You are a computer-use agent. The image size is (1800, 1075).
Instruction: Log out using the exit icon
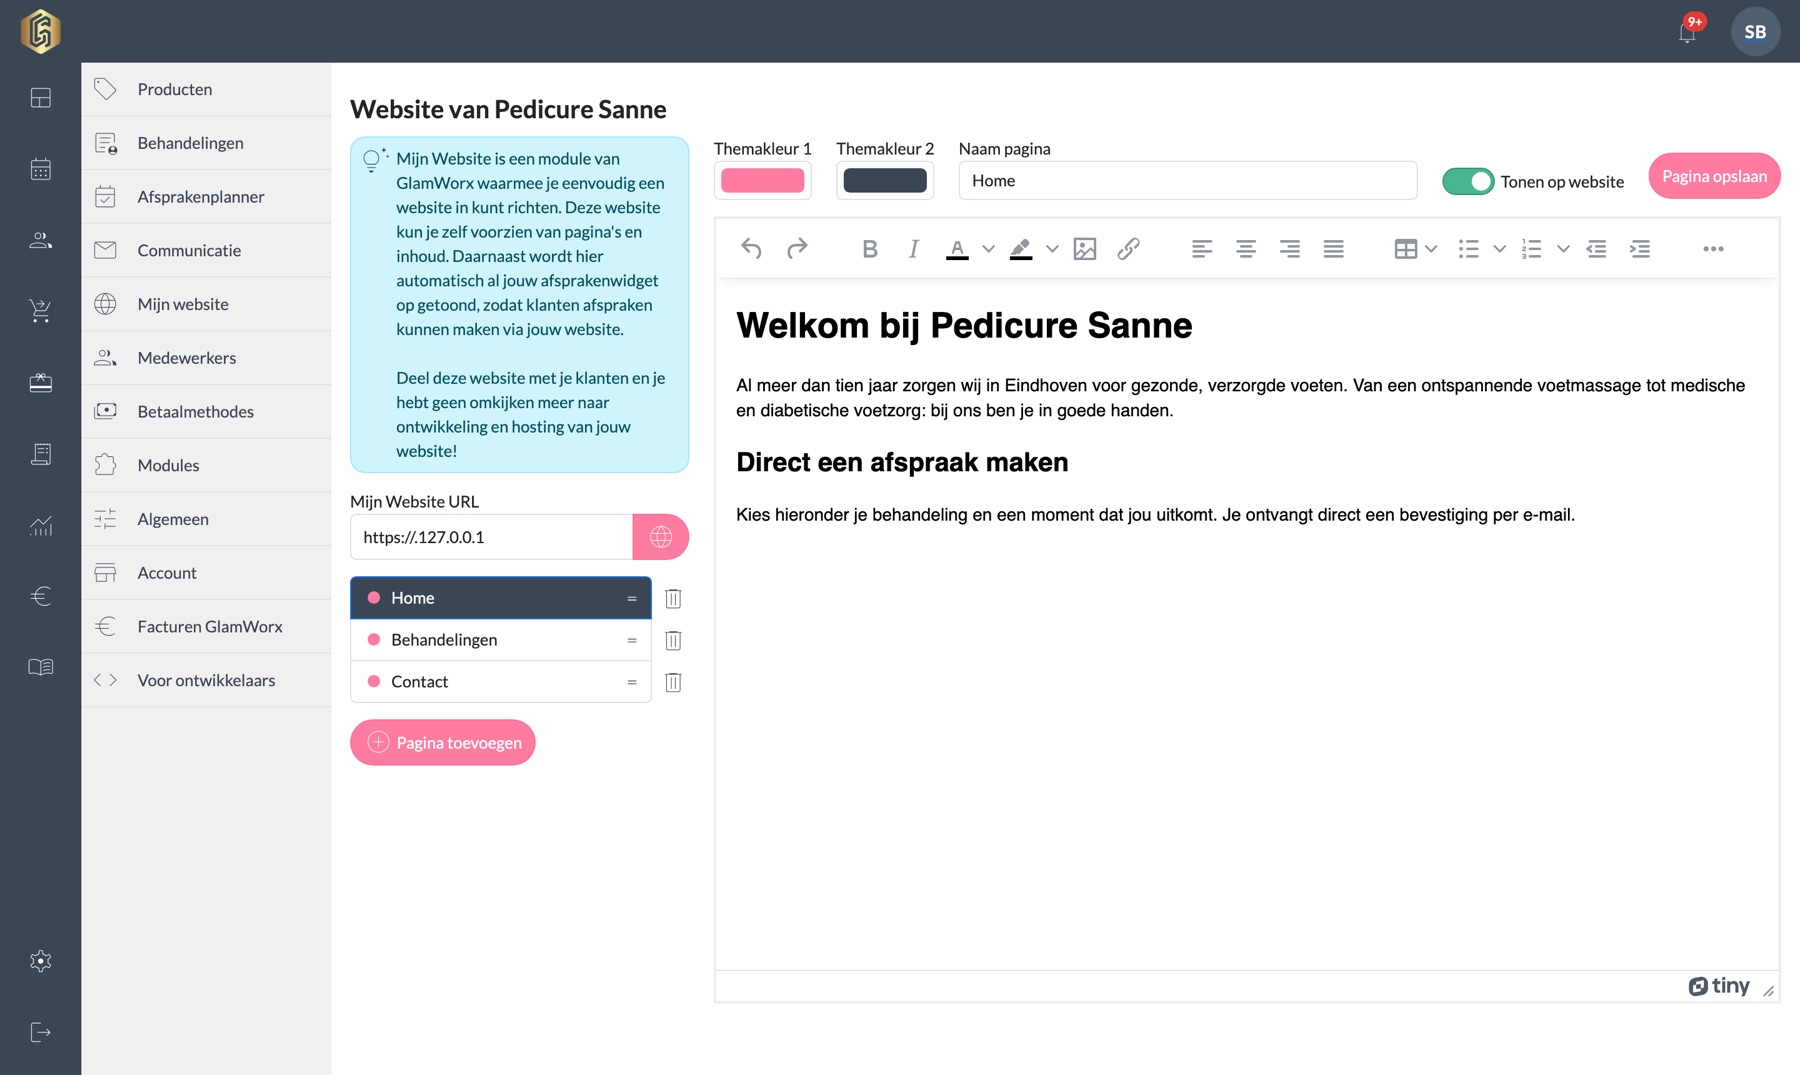(x=40, y=1032)
